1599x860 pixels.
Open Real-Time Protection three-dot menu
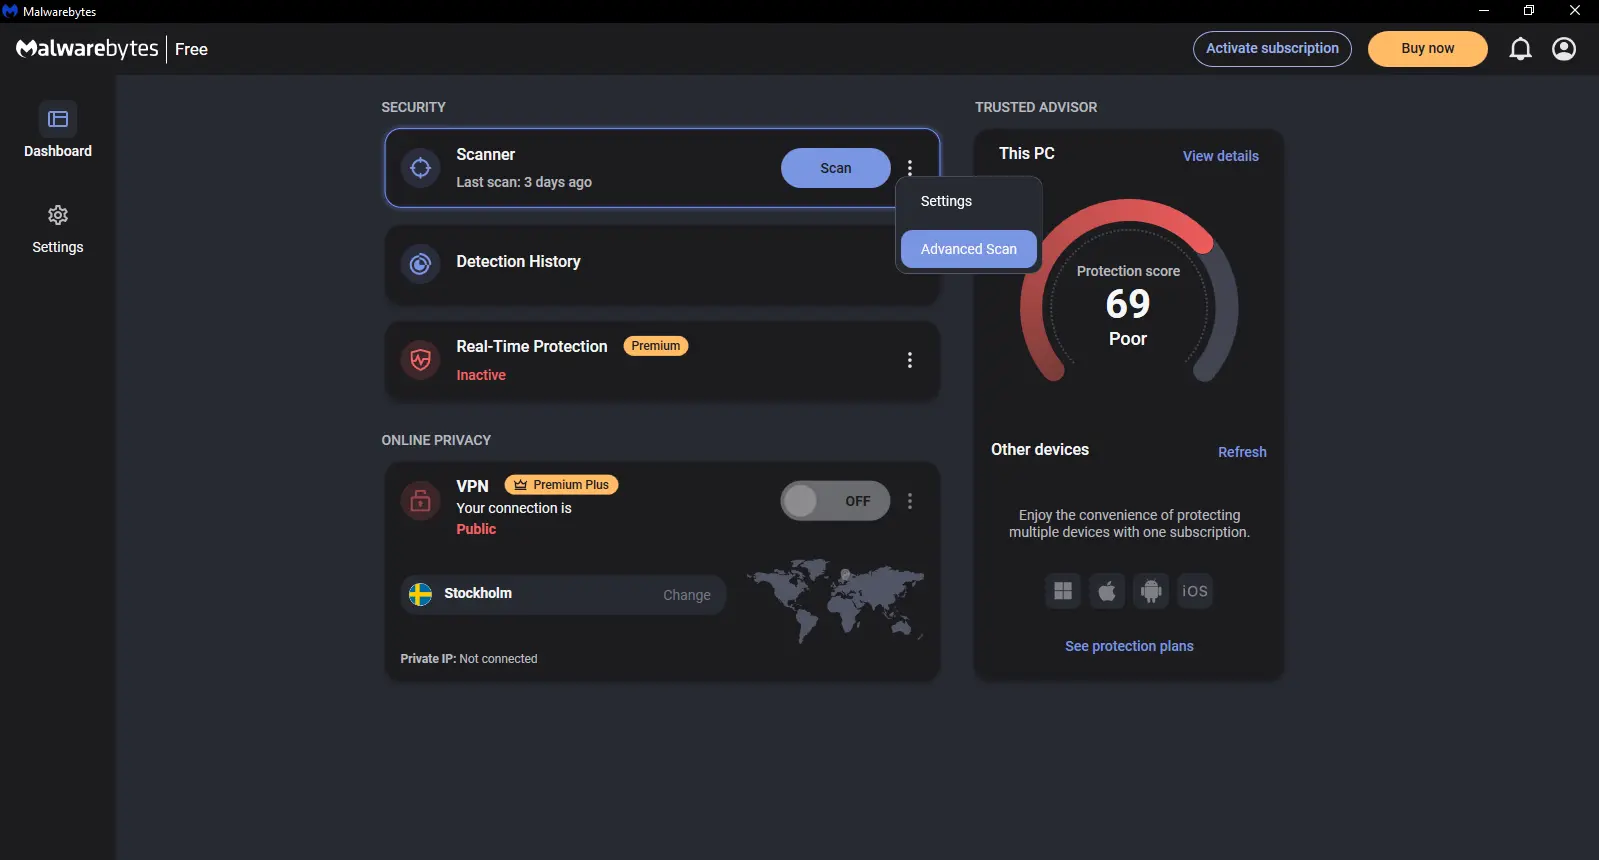910,360
